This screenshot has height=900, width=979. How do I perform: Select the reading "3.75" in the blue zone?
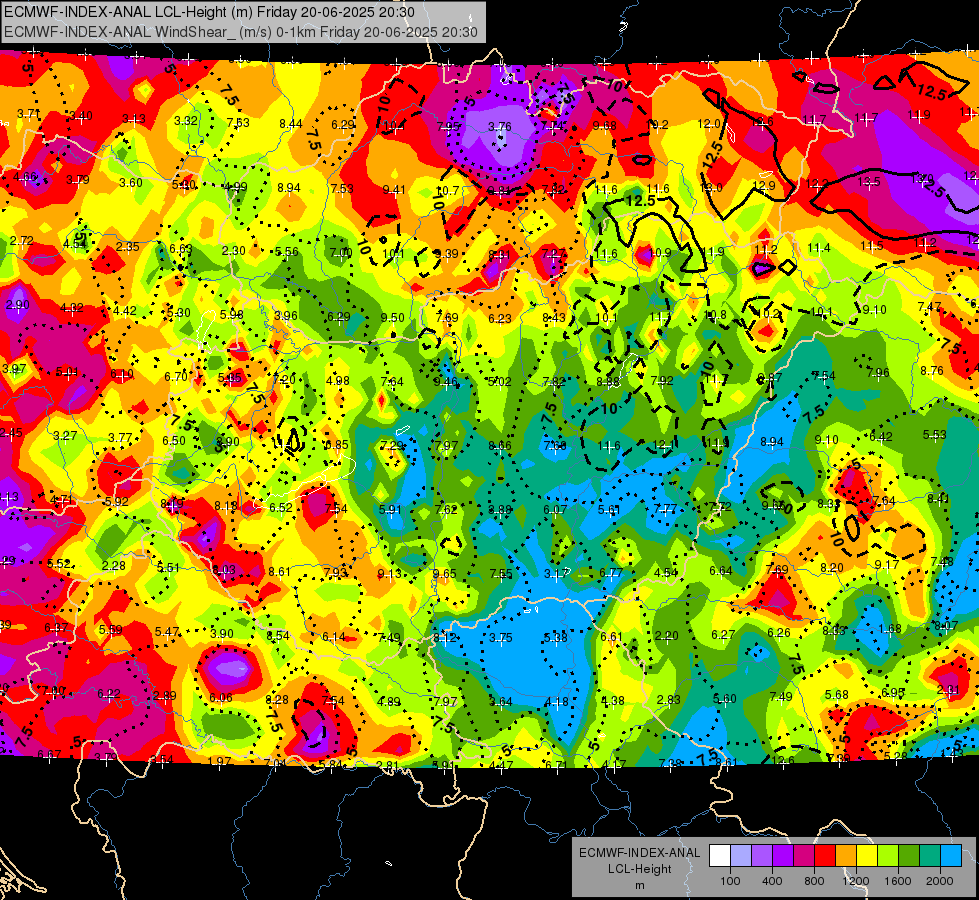[501, 638]
